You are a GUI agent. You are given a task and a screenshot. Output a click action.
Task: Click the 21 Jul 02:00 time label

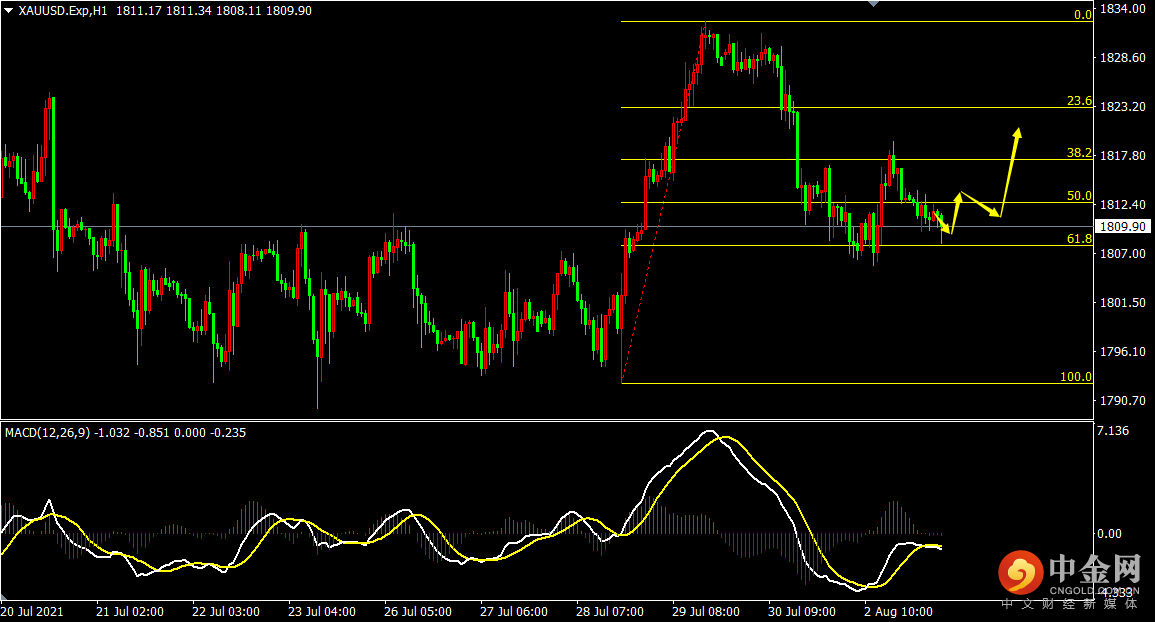click(x=130, y=612)
